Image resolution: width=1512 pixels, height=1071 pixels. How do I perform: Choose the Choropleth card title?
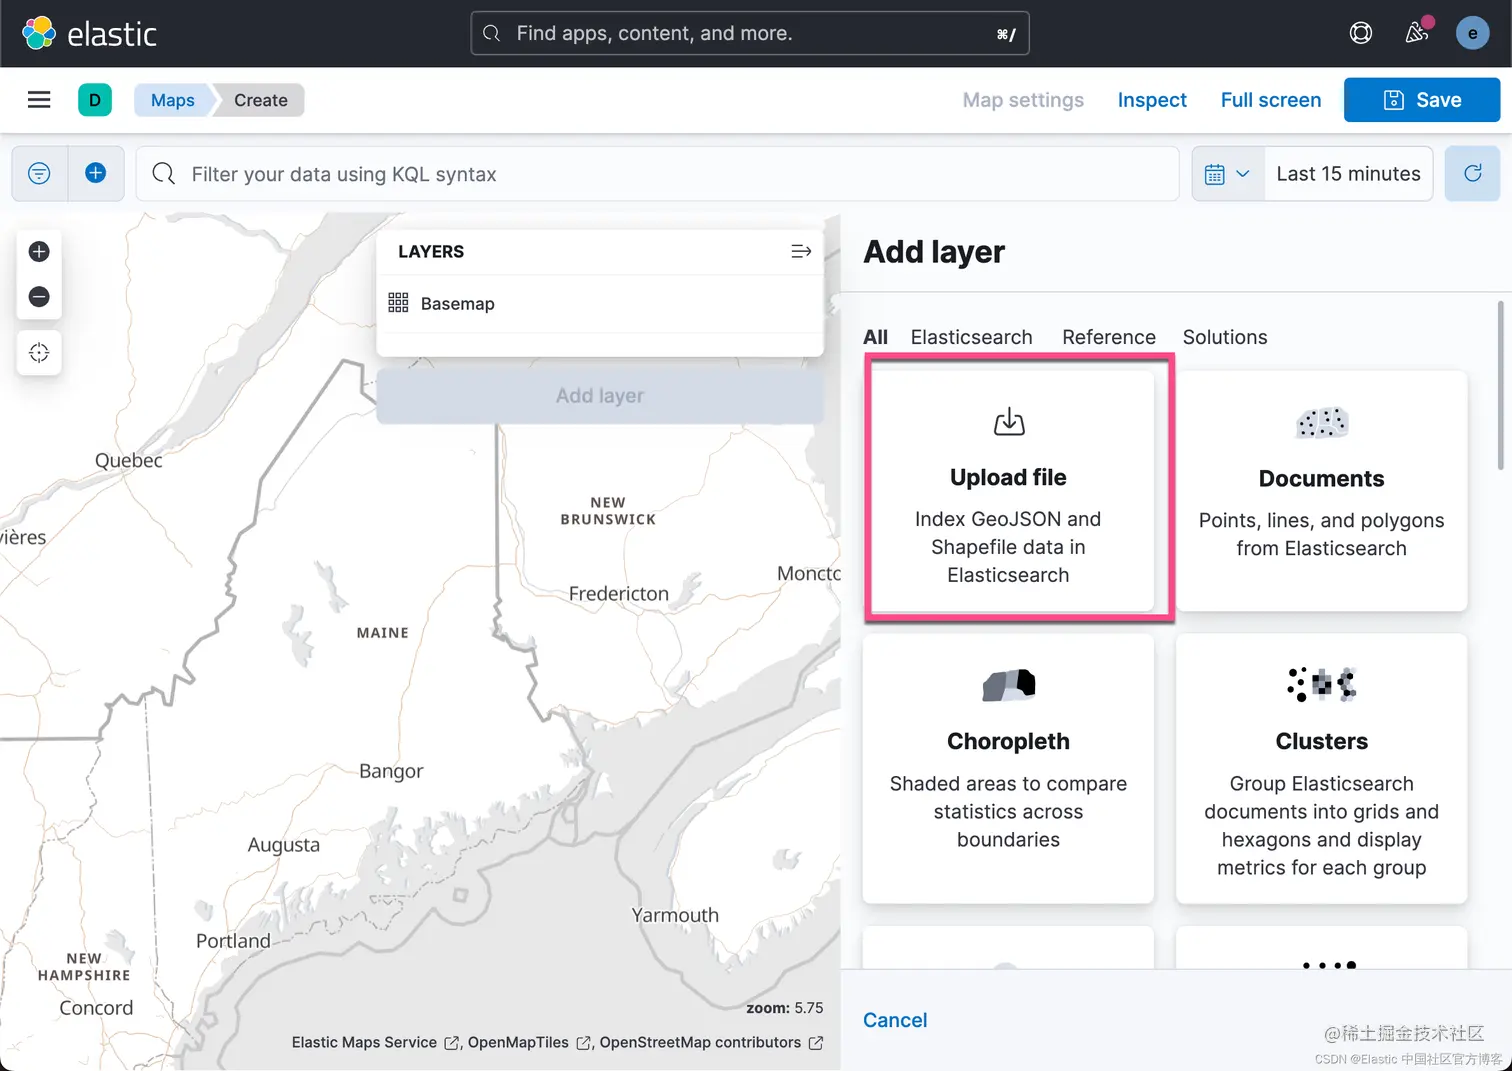pyautogui.click(x=1008, y=742)
